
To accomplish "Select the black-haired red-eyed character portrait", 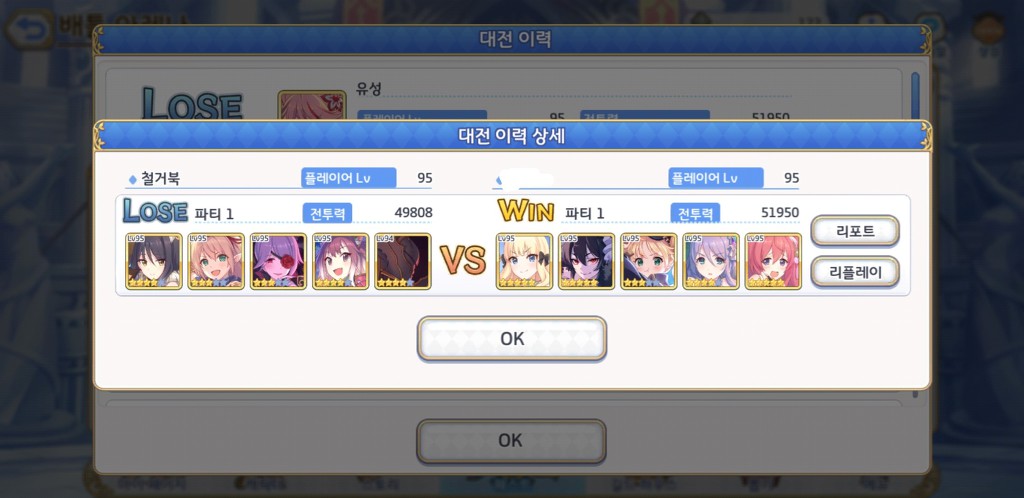I will pyautogui.click(x=586, y=261).
